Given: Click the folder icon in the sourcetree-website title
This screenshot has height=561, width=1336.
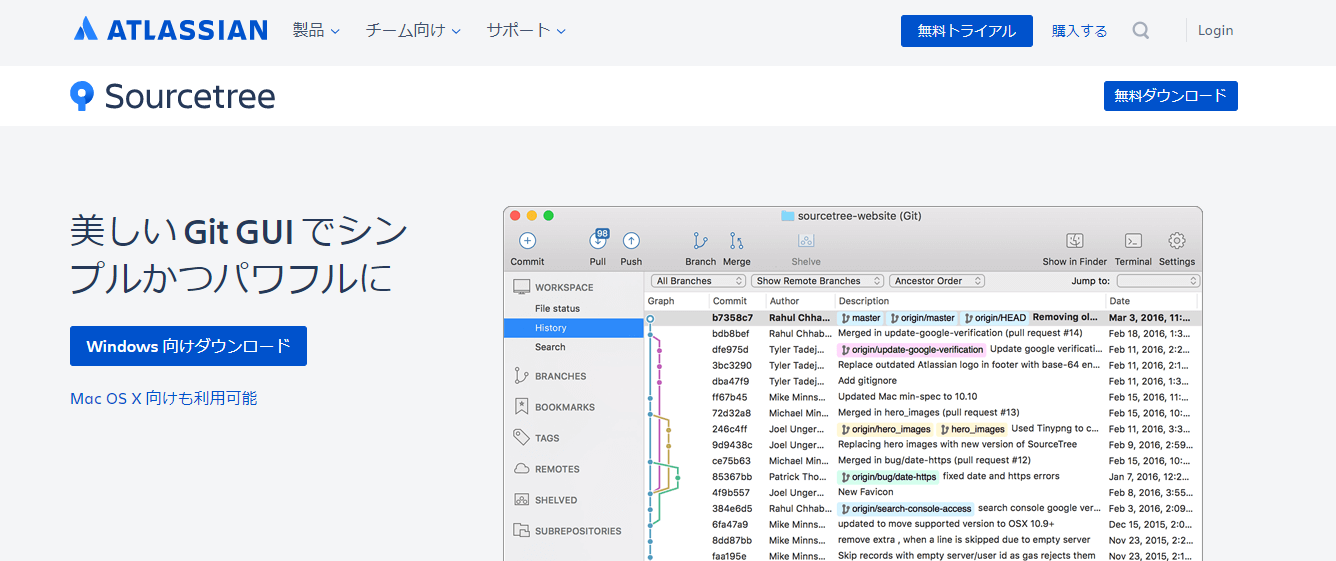Looking at the screenshot, I should (787, 216).
